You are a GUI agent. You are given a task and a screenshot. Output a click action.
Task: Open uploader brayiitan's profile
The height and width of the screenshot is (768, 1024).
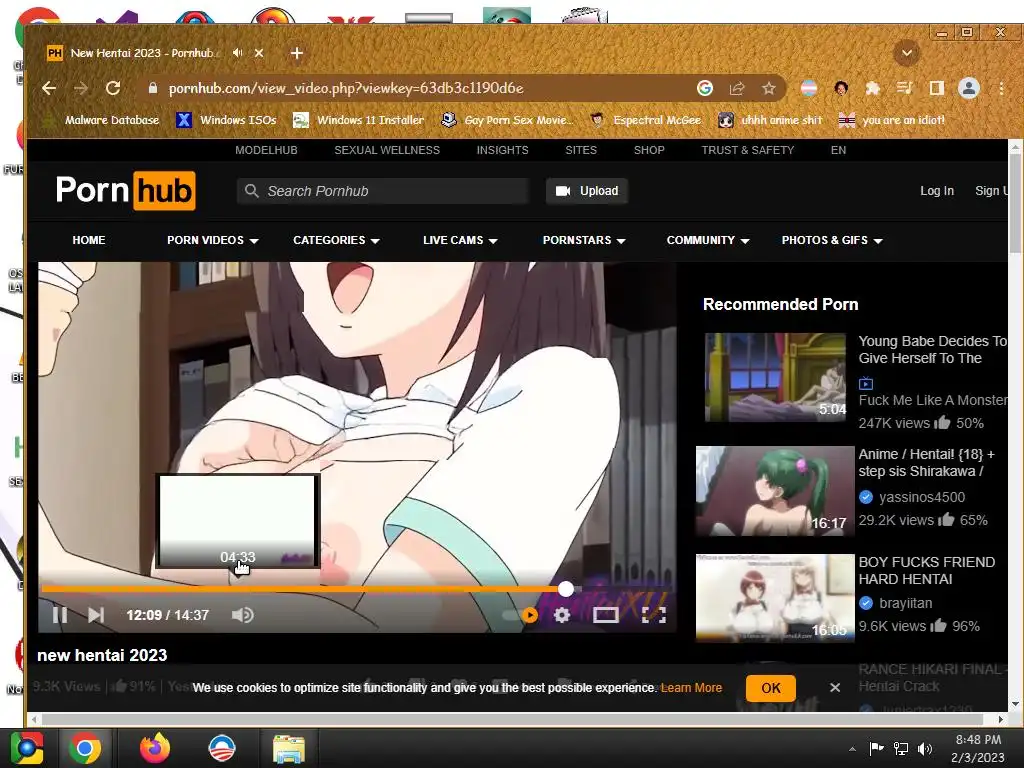tap(905, 603)
